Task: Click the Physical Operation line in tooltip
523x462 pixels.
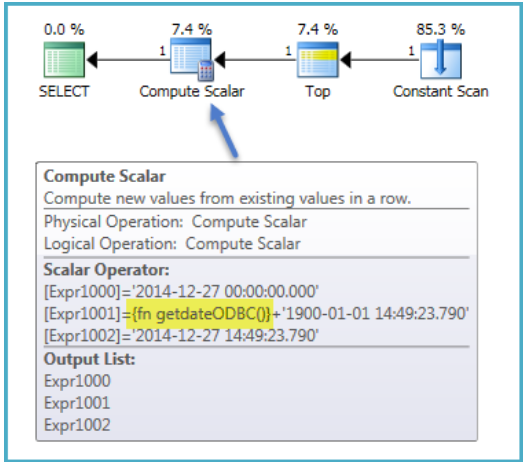Action: (175, 221)
